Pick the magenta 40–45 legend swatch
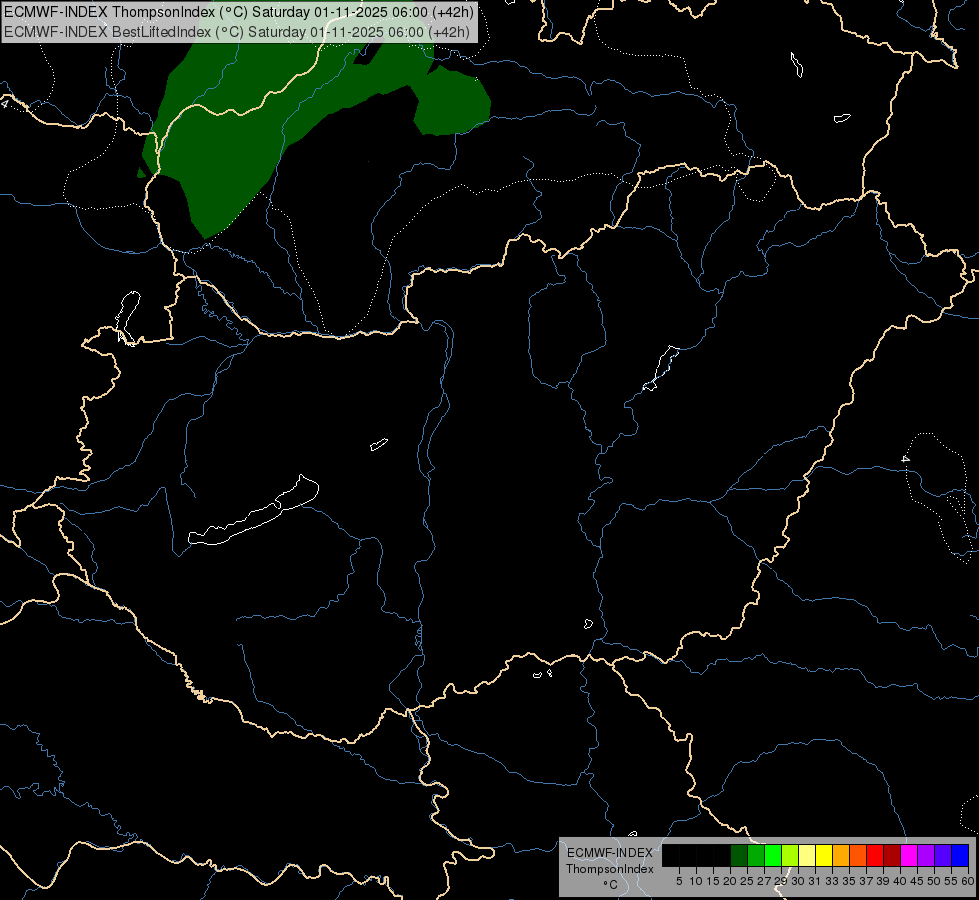The image size is (979, 900). pyautogui.click(x=909, y=856)
